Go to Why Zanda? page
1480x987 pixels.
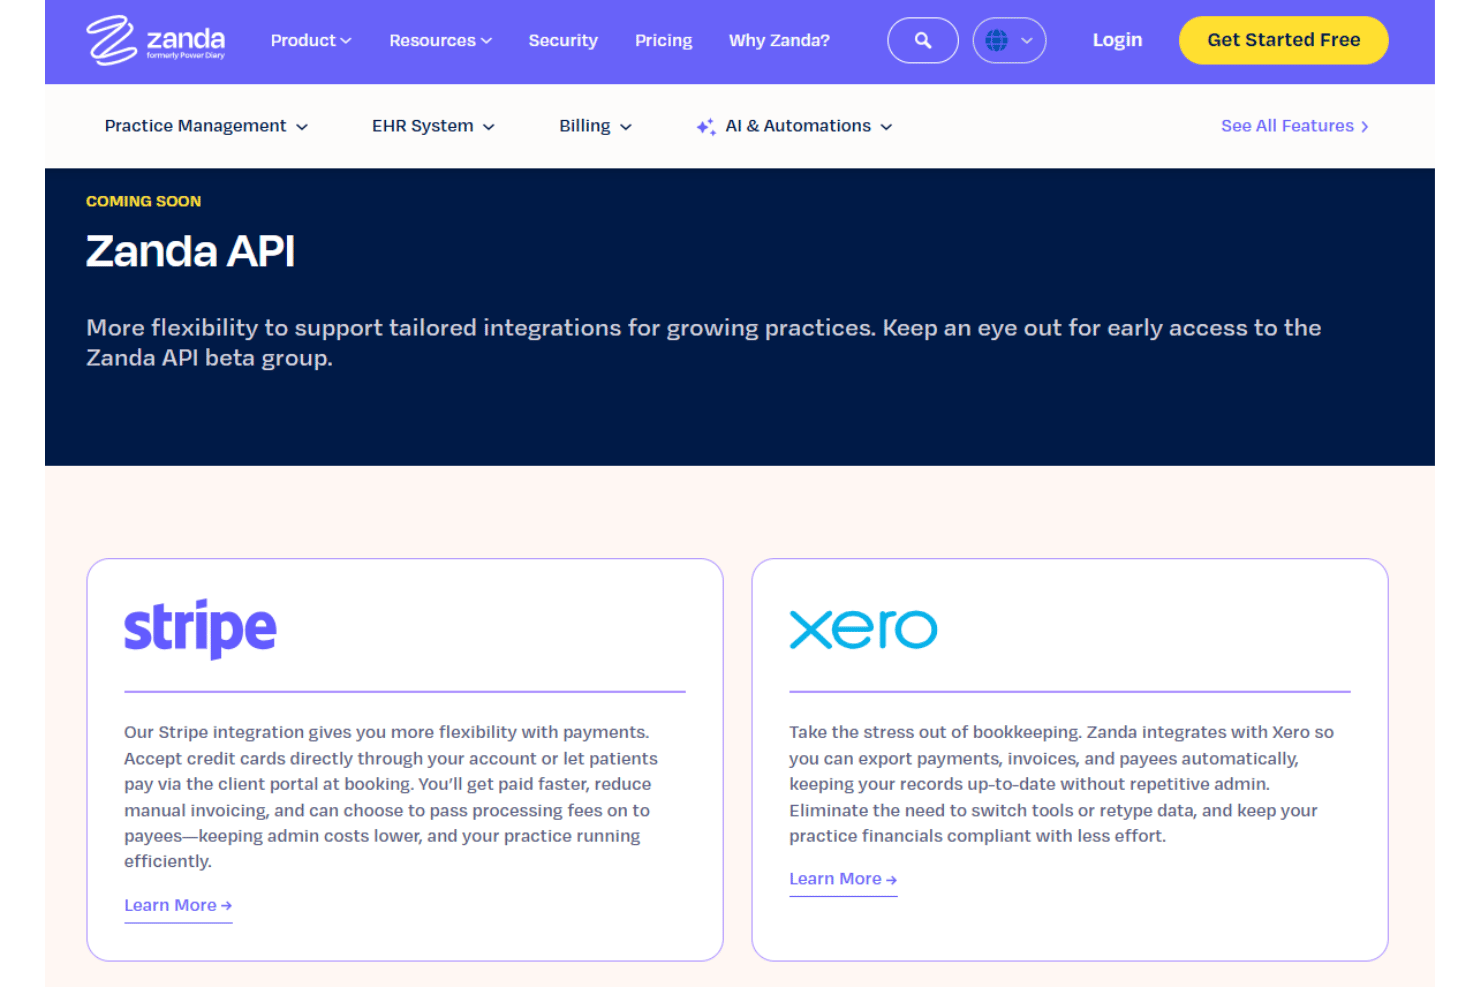pyautogui.click(x=779, y=41)
